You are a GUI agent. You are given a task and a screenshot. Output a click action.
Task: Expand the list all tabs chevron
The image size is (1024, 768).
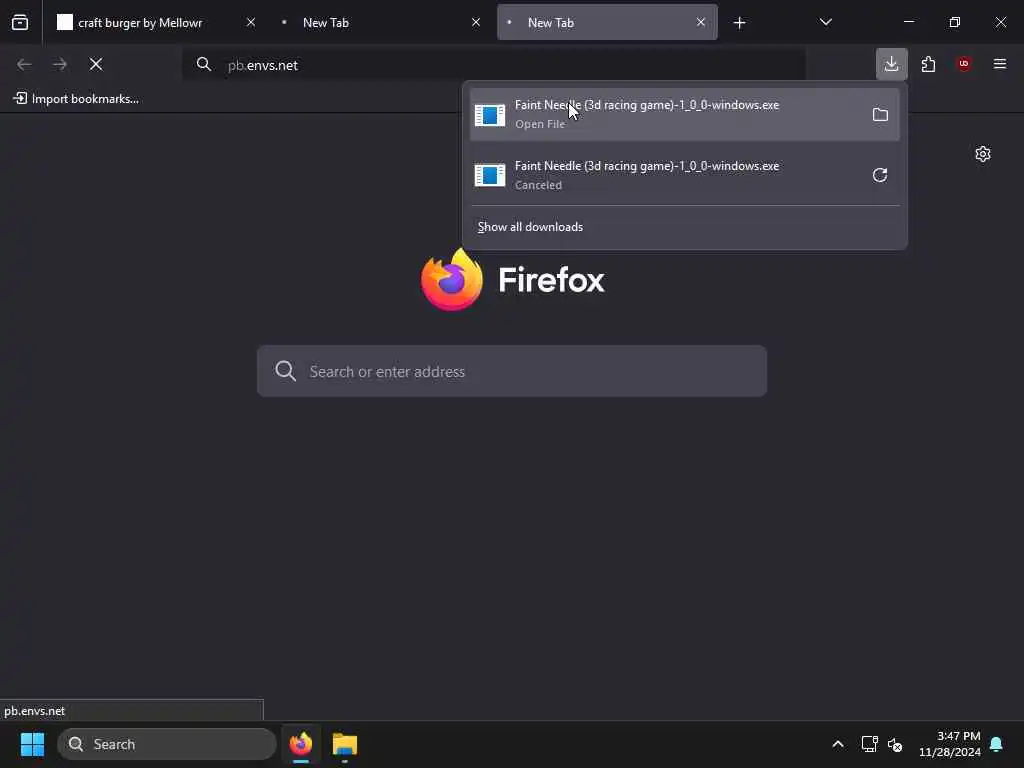pyautogui.click(x=825, y=22)
